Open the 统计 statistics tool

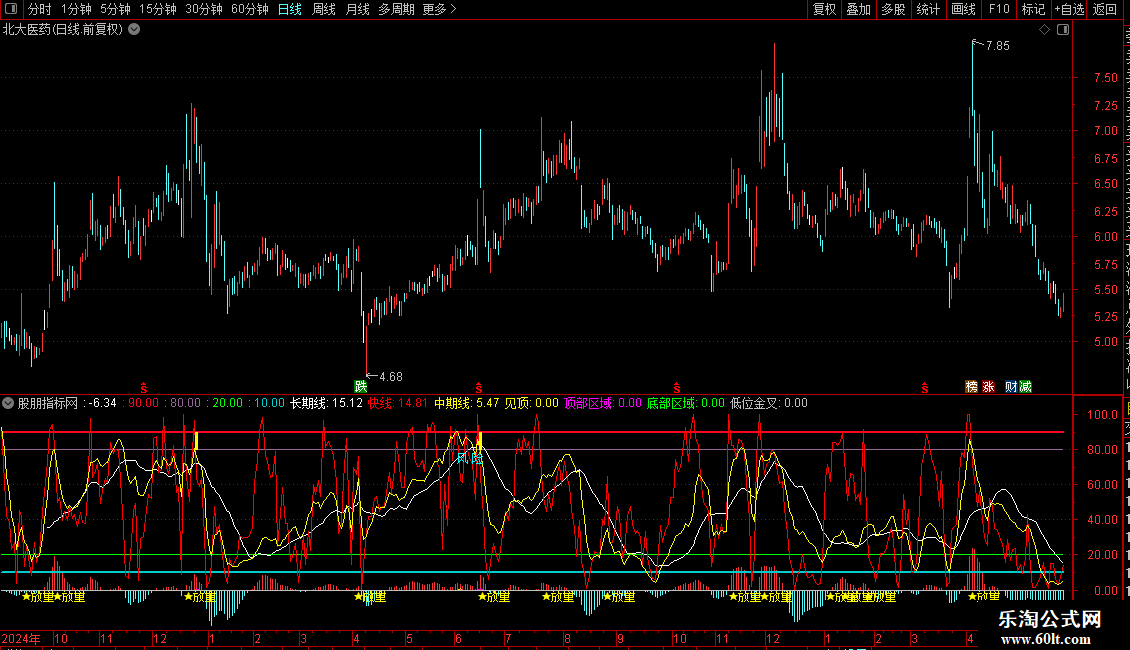coord(928,9)
